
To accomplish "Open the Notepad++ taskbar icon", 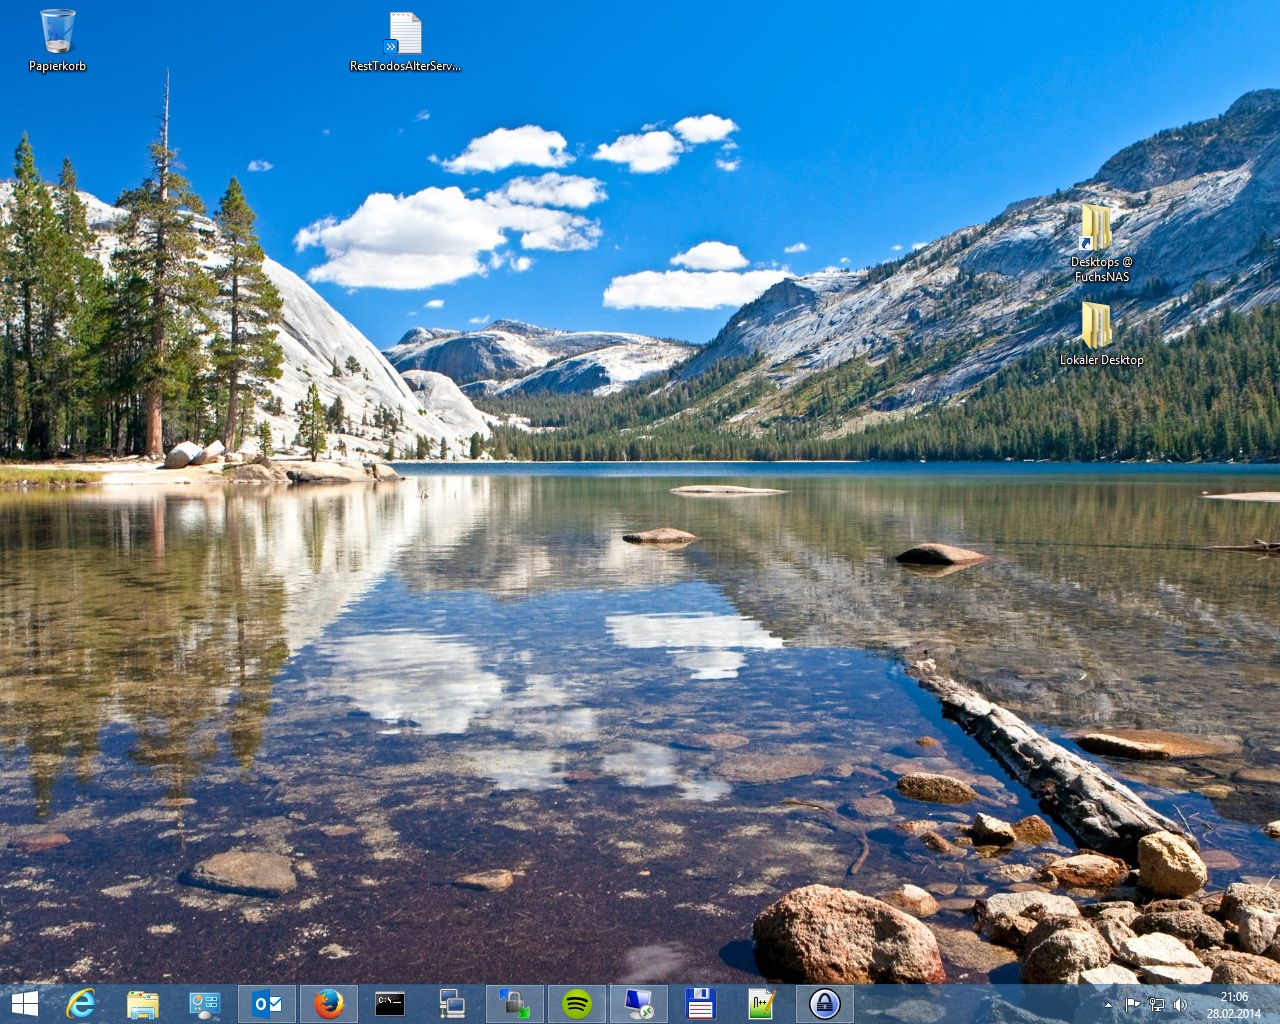I will tap(762, 1004).
